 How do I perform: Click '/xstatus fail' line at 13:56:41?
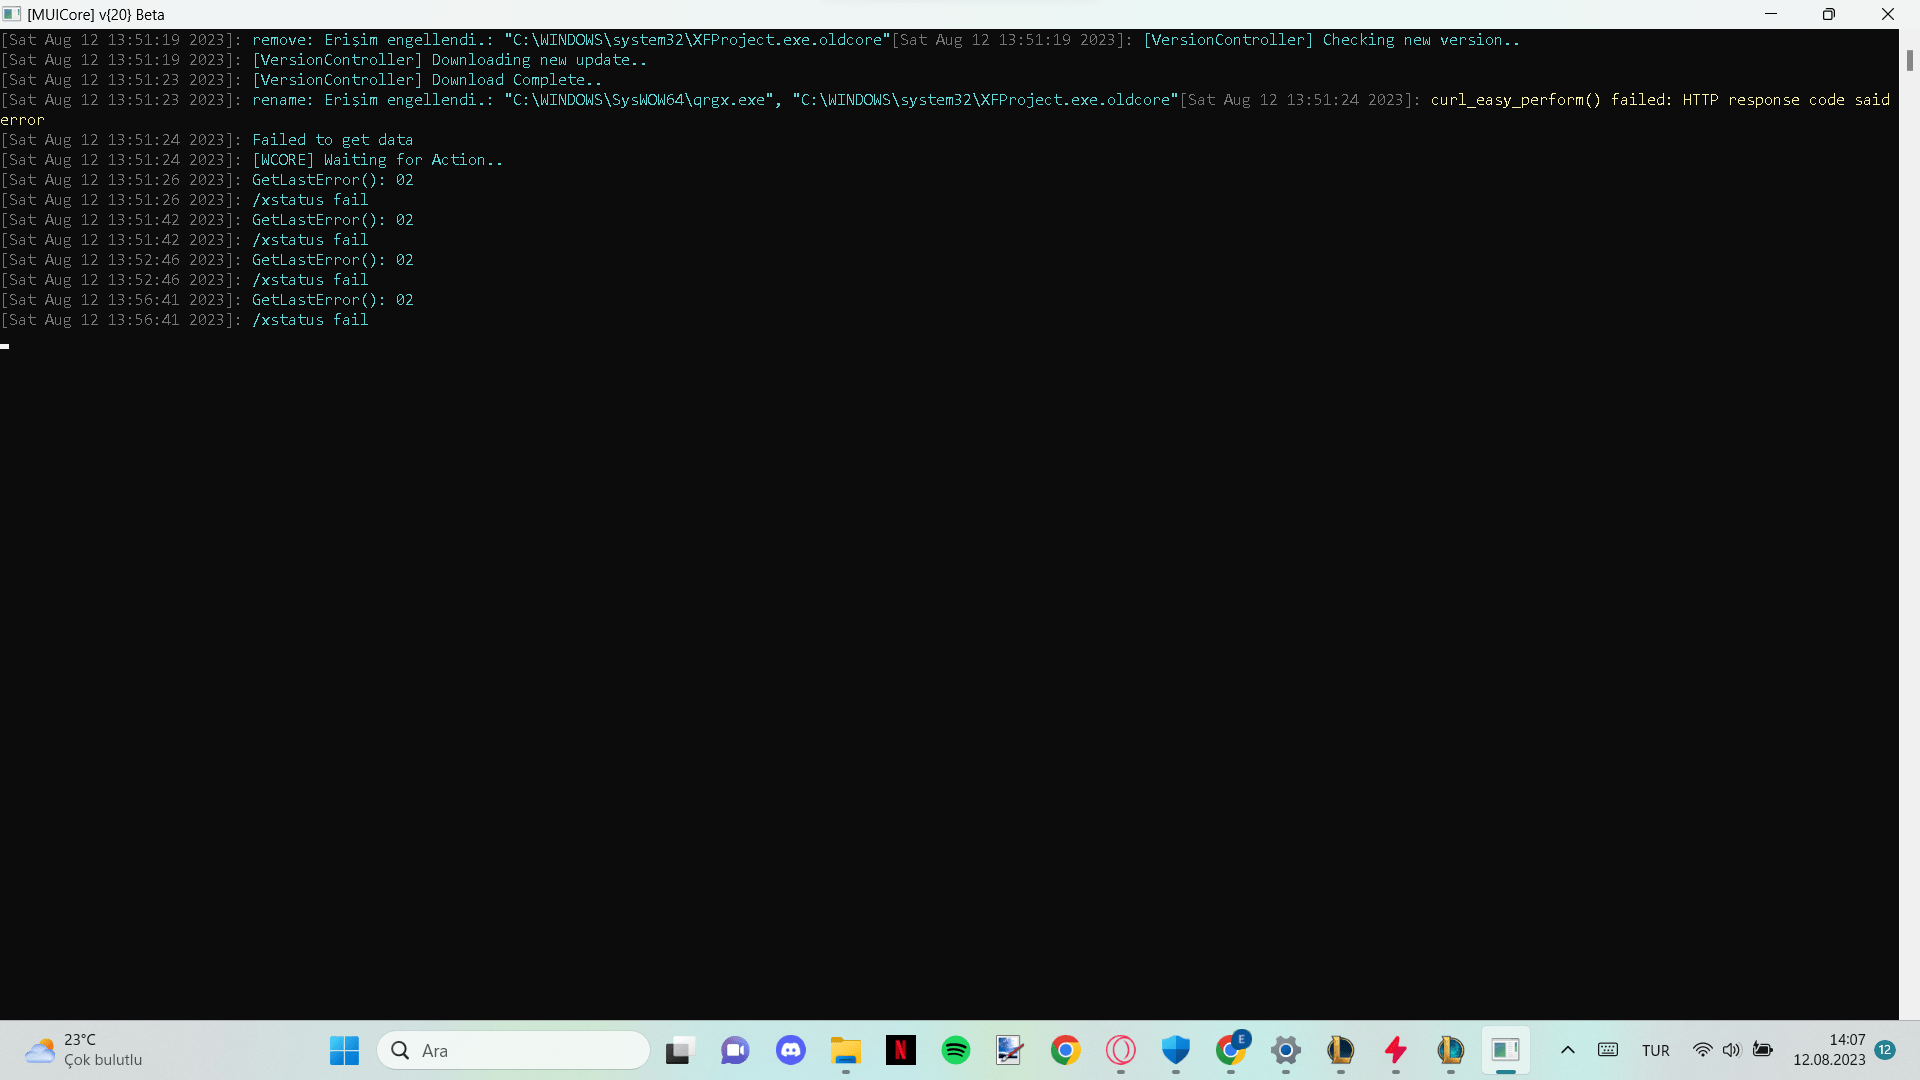coord(310,320)
